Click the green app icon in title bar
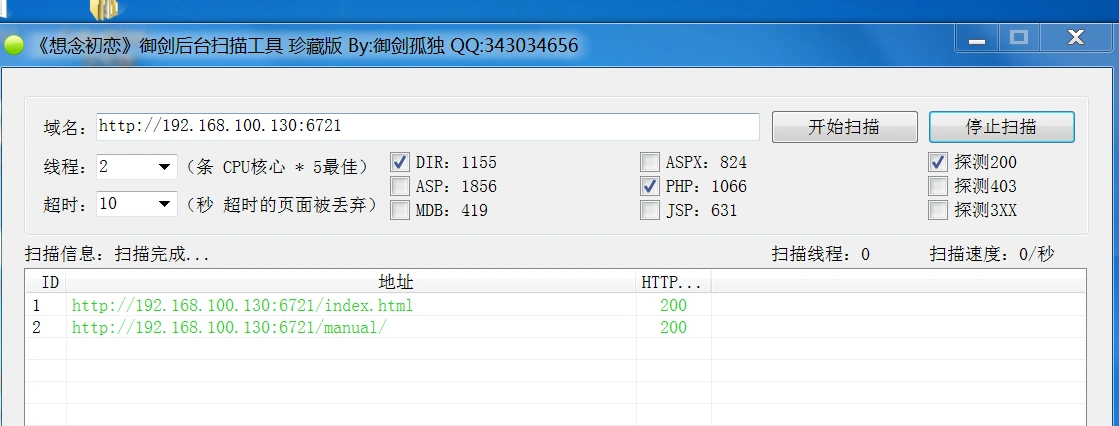This screenshot has height=426, width=1119. (x=14, y=46)
